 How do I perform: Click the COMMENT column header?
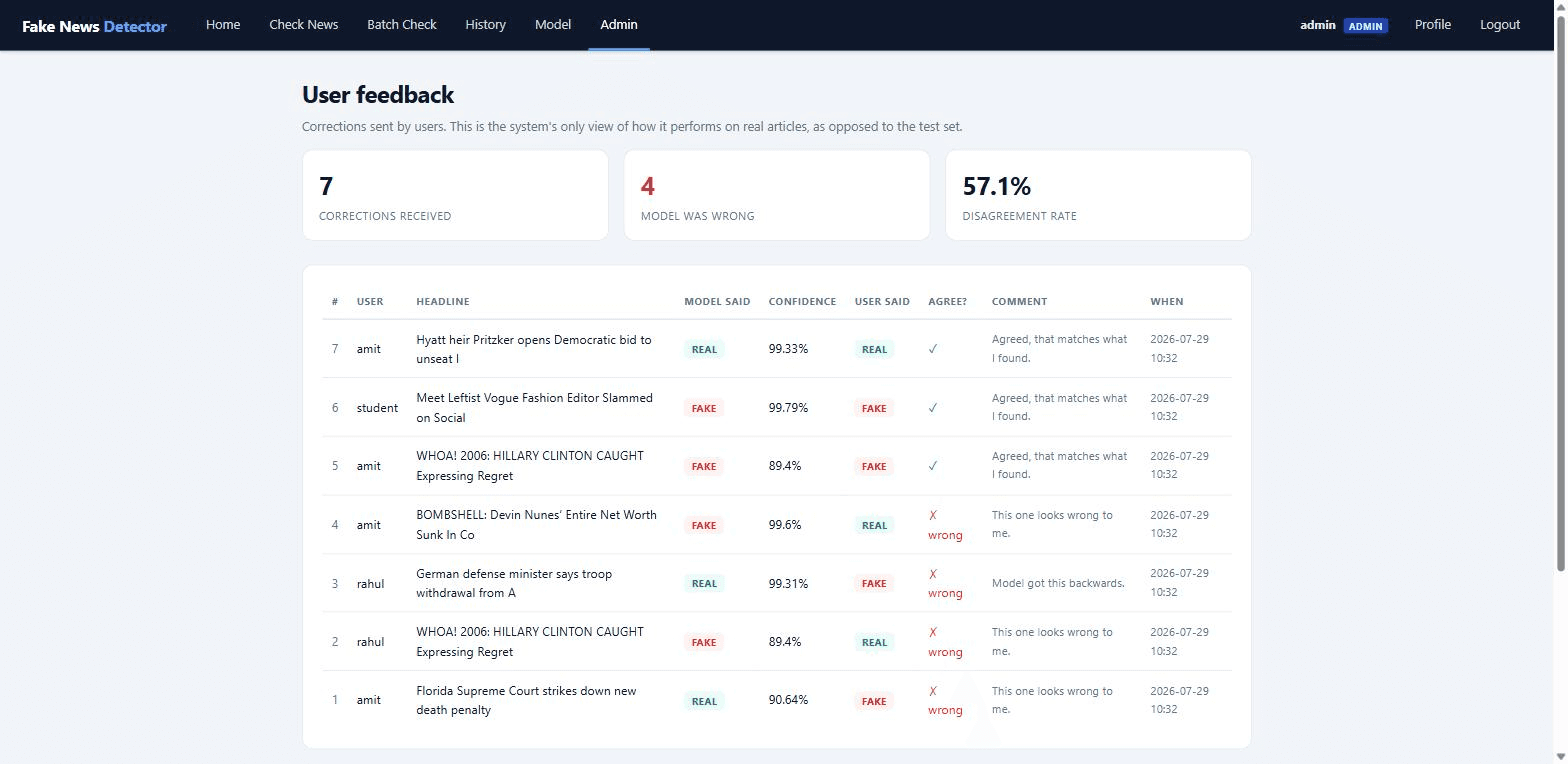tap(1019, 301)
